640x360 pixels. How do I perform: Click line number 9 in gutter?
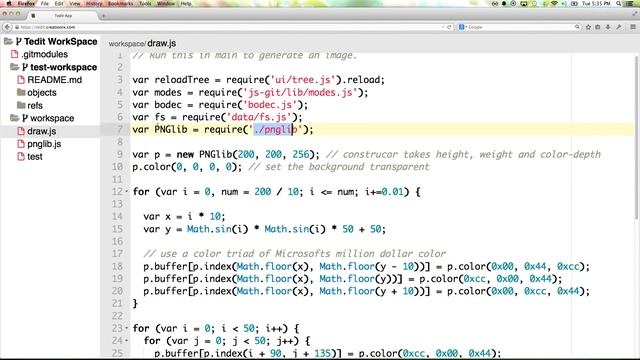click(120, 154)
